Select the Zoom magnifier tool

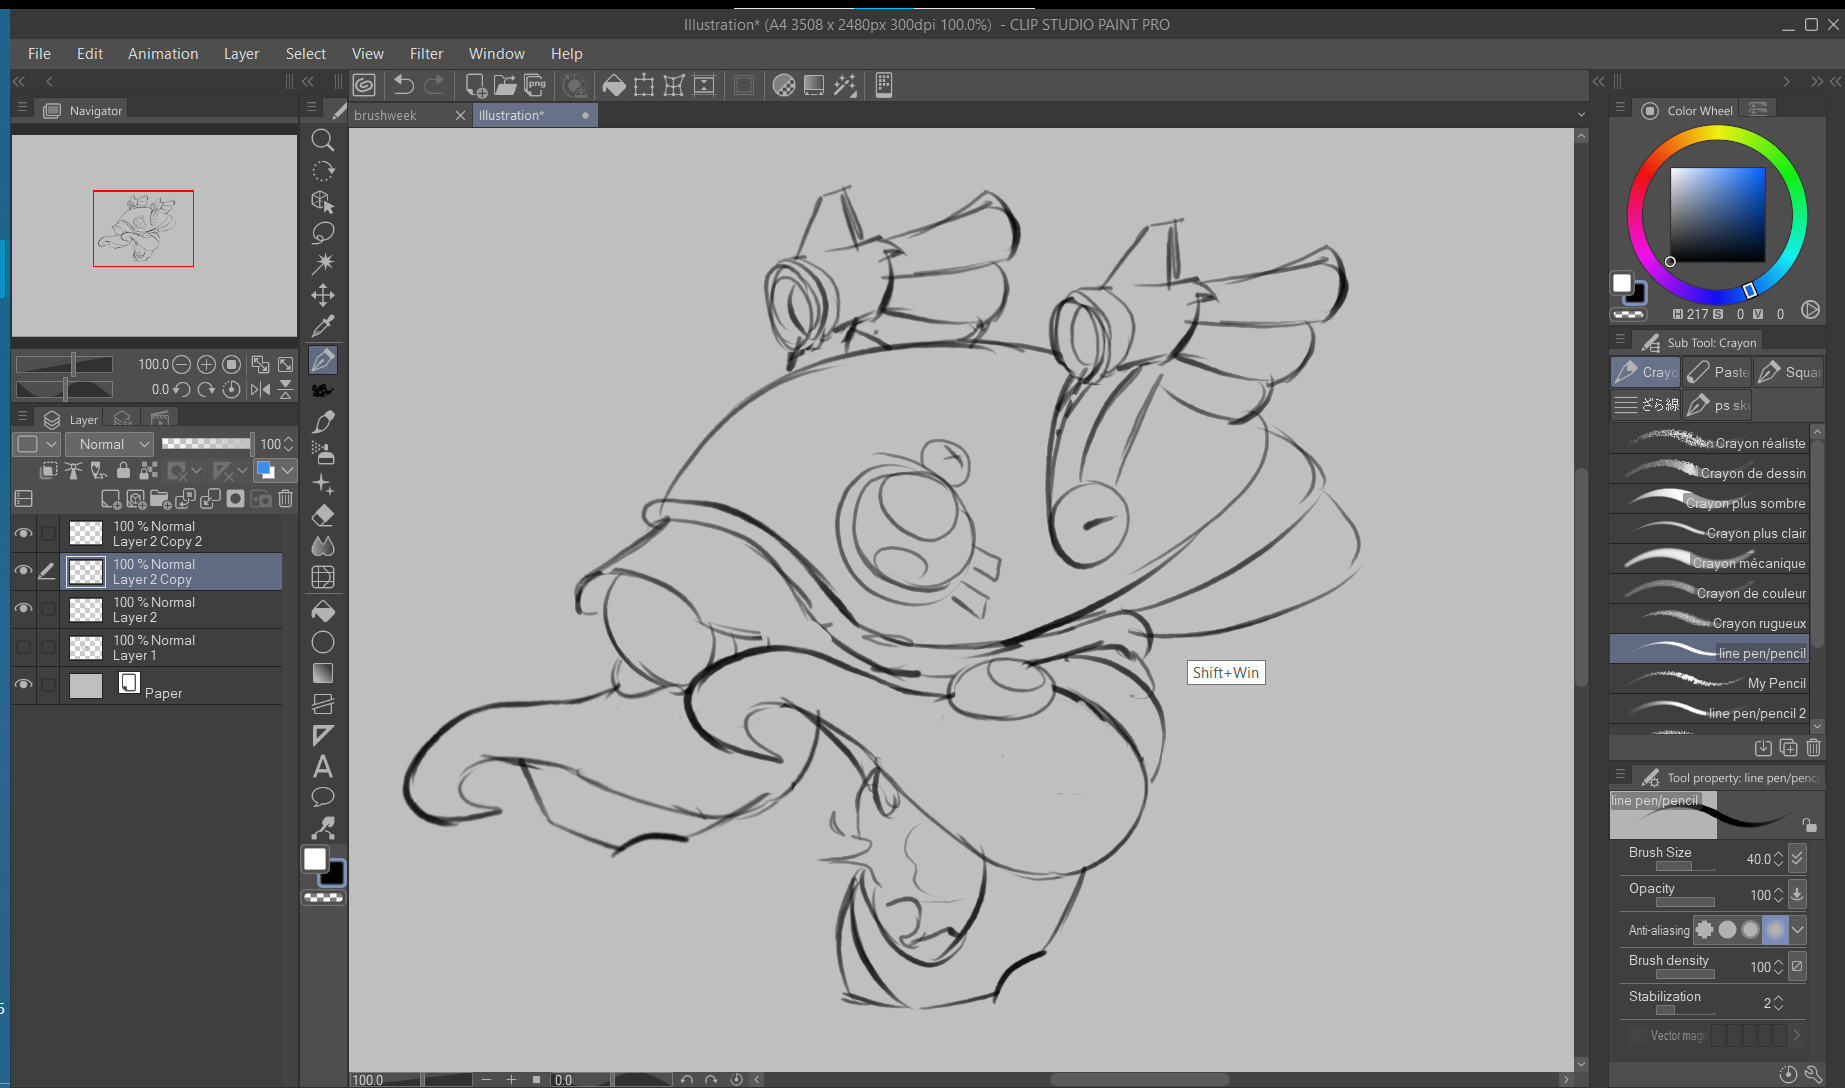pos(322,140)
